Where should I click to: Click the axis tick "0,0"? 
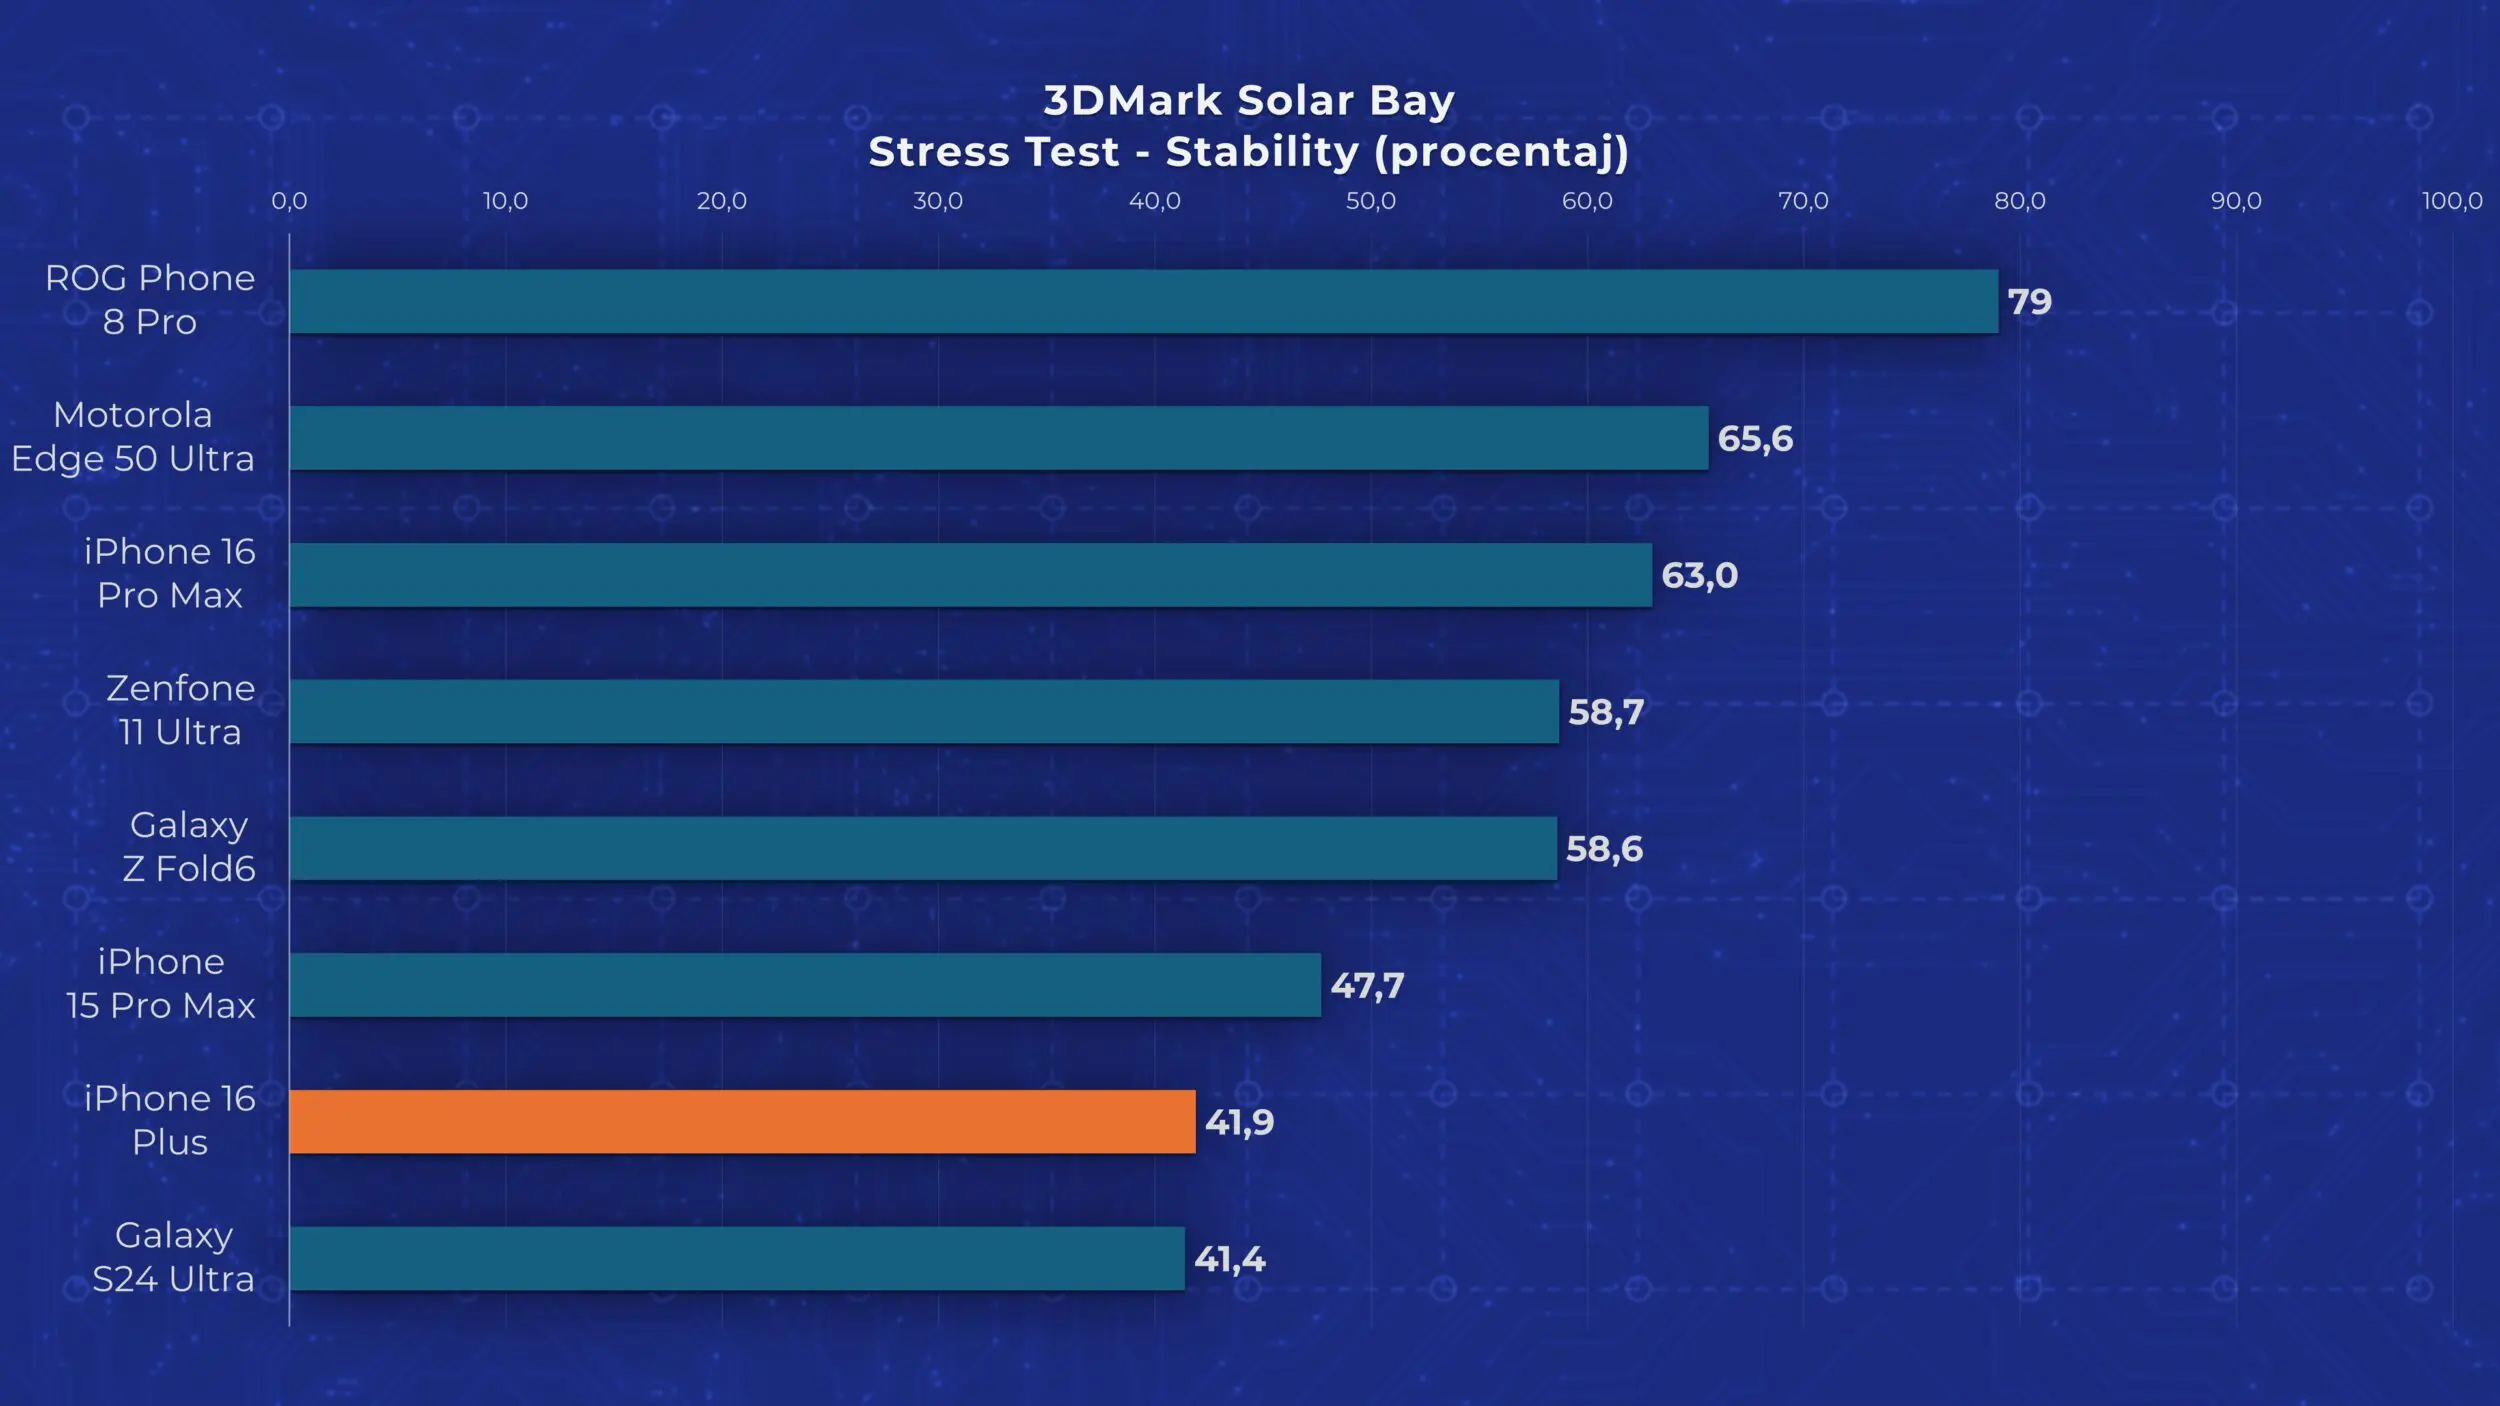click(289, 201)
